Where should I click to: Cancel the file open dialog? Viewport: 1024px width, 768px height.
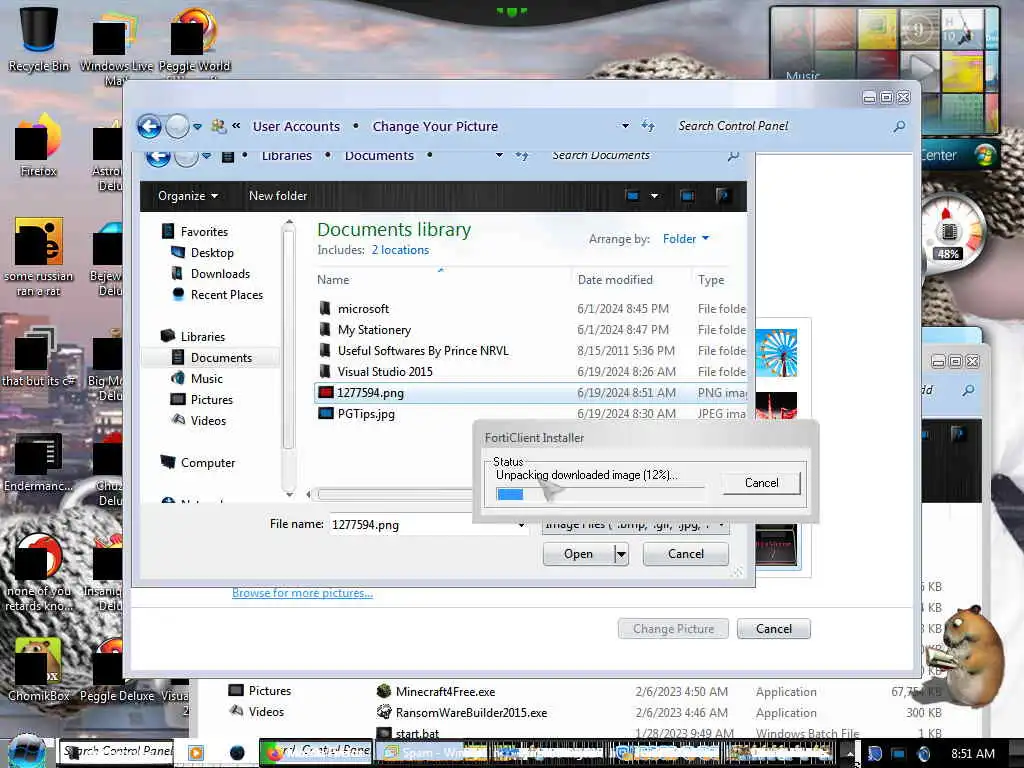686,554
